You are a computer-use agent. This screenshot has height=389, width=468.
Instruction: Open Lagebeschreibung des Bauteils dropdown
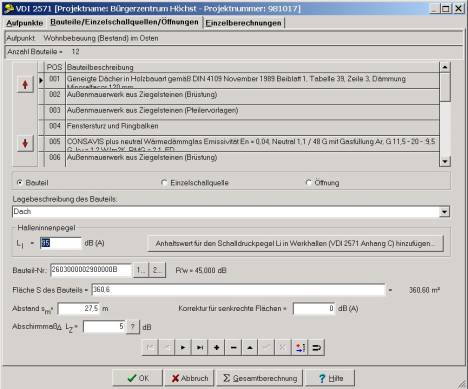pyautogui.click(x=444, y=212)
